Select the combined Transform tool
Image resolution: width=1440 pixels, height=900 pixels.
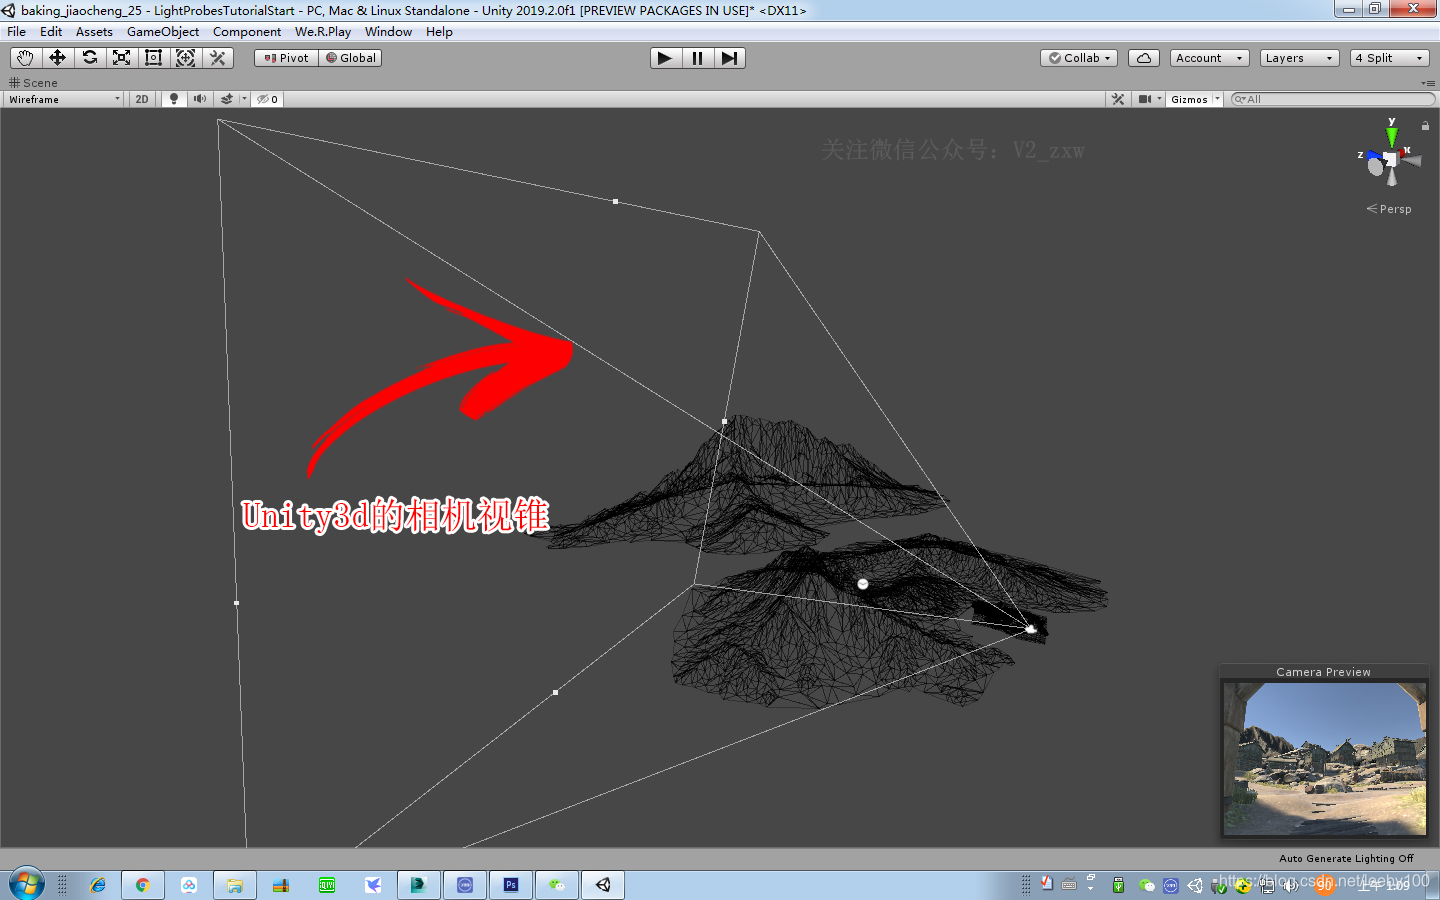pos(185,58)
